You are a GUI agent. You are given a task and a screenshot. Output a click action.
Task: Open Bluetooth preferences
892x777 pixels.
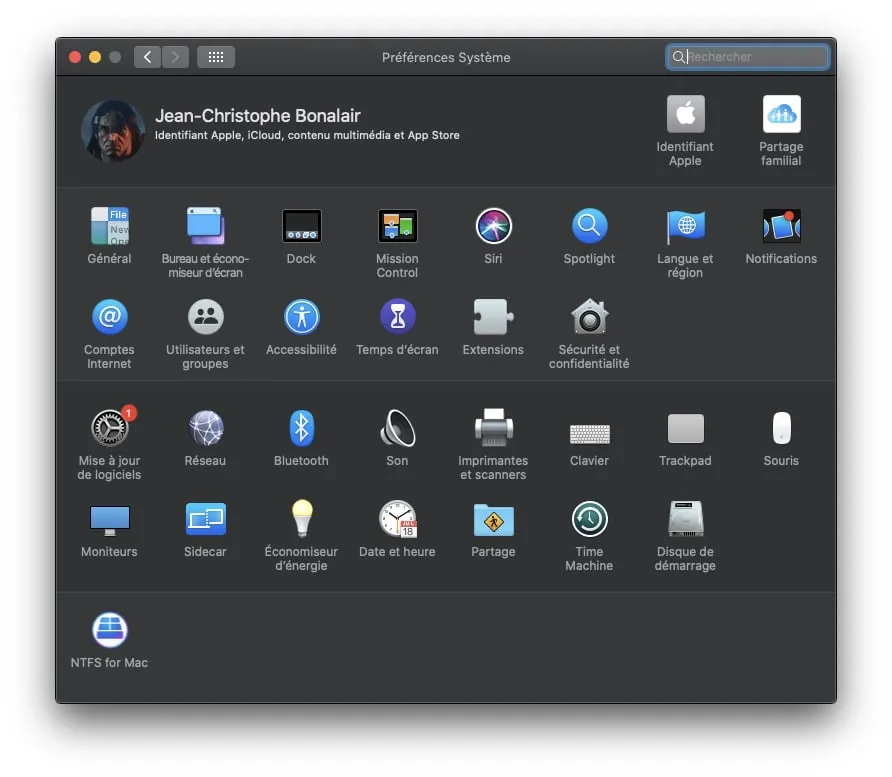pyautogui.click(x=302, y=428)
